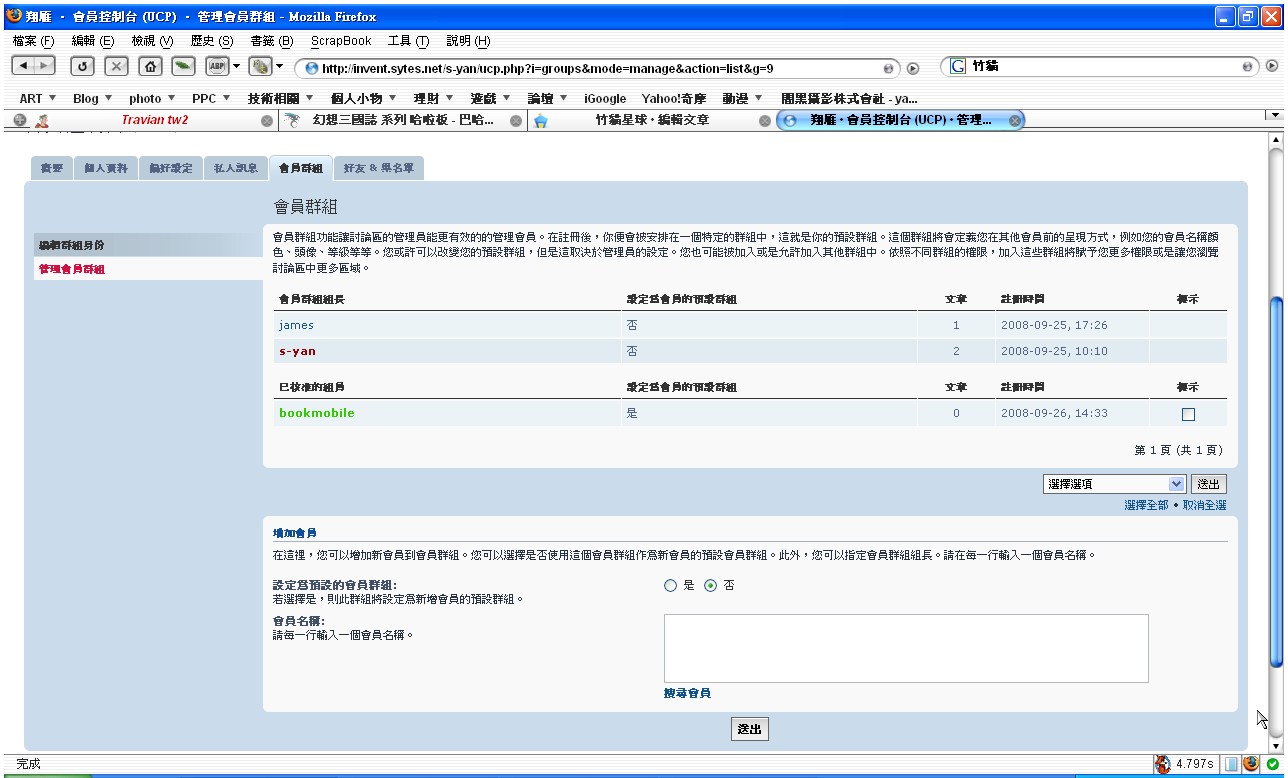The width and height of the screenshot is (1288, 778).
Task: Tick the checkbox in bookmobile row
Action: click(1188, 414)
